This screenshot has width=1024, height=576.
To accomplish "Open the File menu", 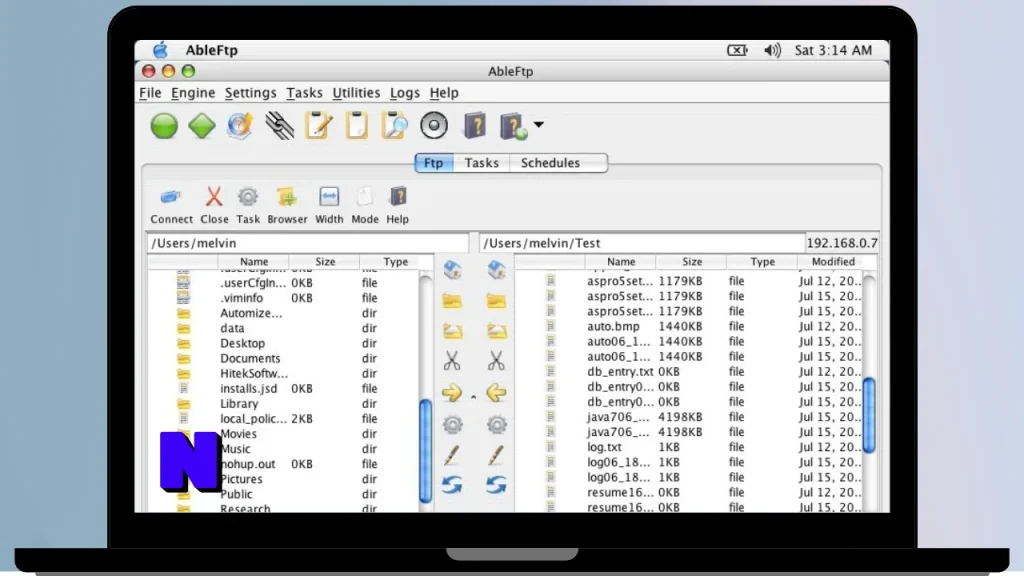I will tap(150, 93).
